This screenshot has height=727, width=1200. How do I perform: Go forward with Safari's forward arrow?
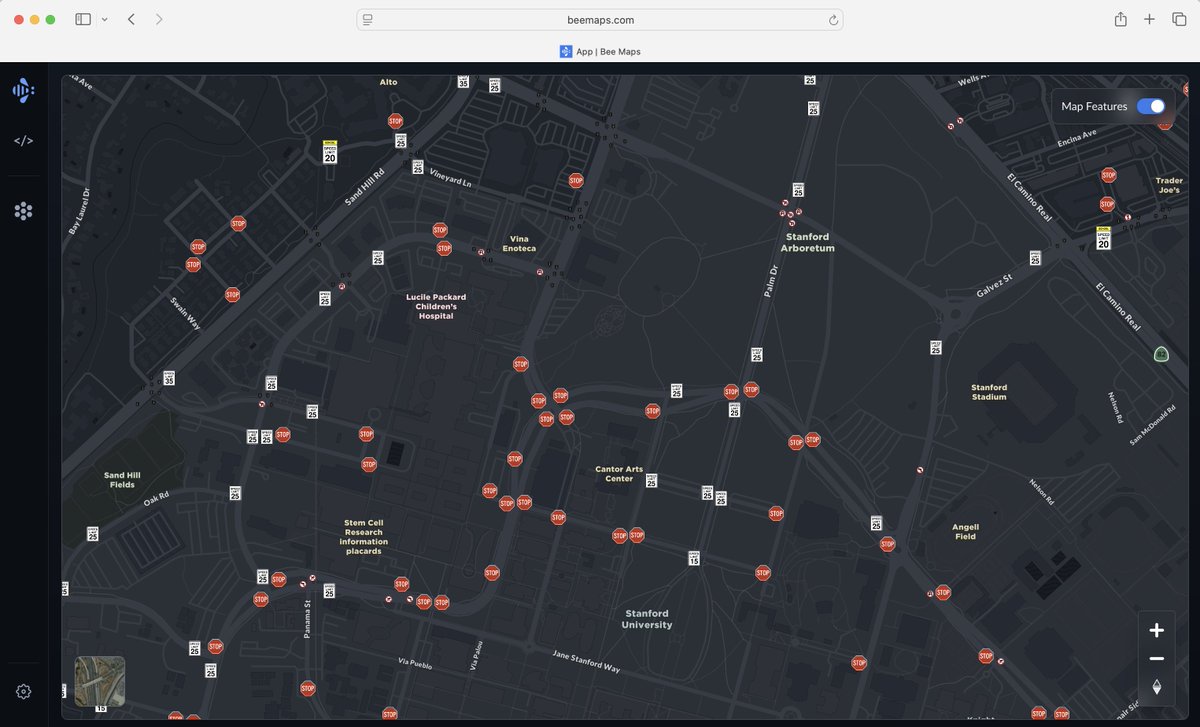[x=159, y=19]
